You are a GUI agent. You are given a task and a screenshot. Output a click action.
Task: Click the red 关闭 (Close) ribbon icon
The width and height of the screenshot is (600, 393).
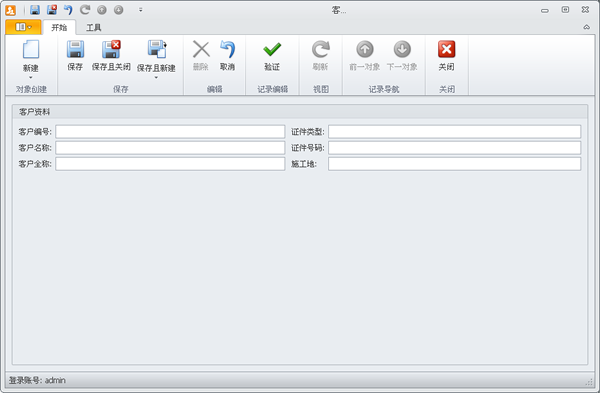pyautogui.click(x=447, y=49)
